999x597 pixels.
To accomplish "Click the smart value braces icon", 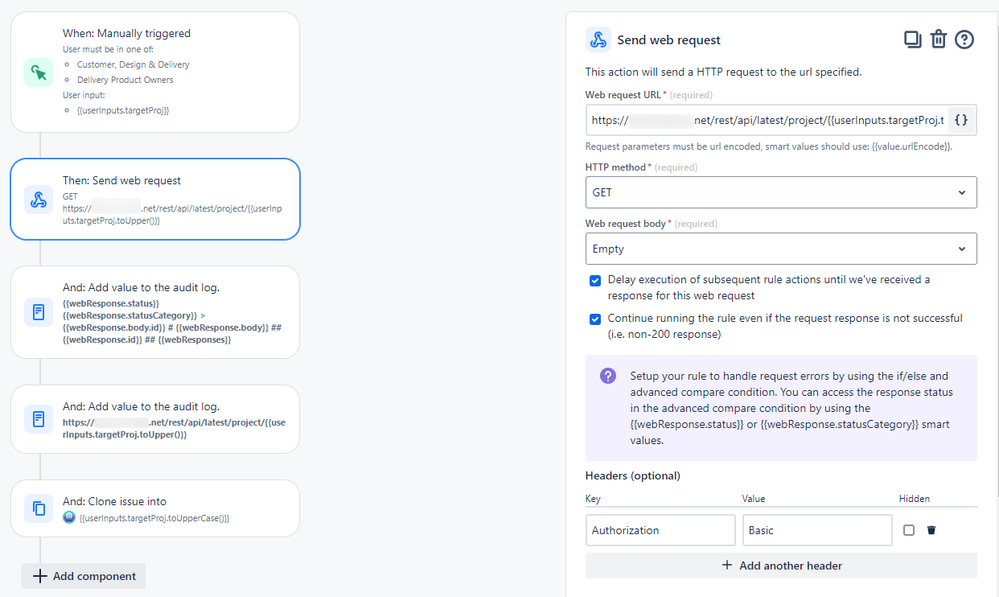I will point(961,121).
